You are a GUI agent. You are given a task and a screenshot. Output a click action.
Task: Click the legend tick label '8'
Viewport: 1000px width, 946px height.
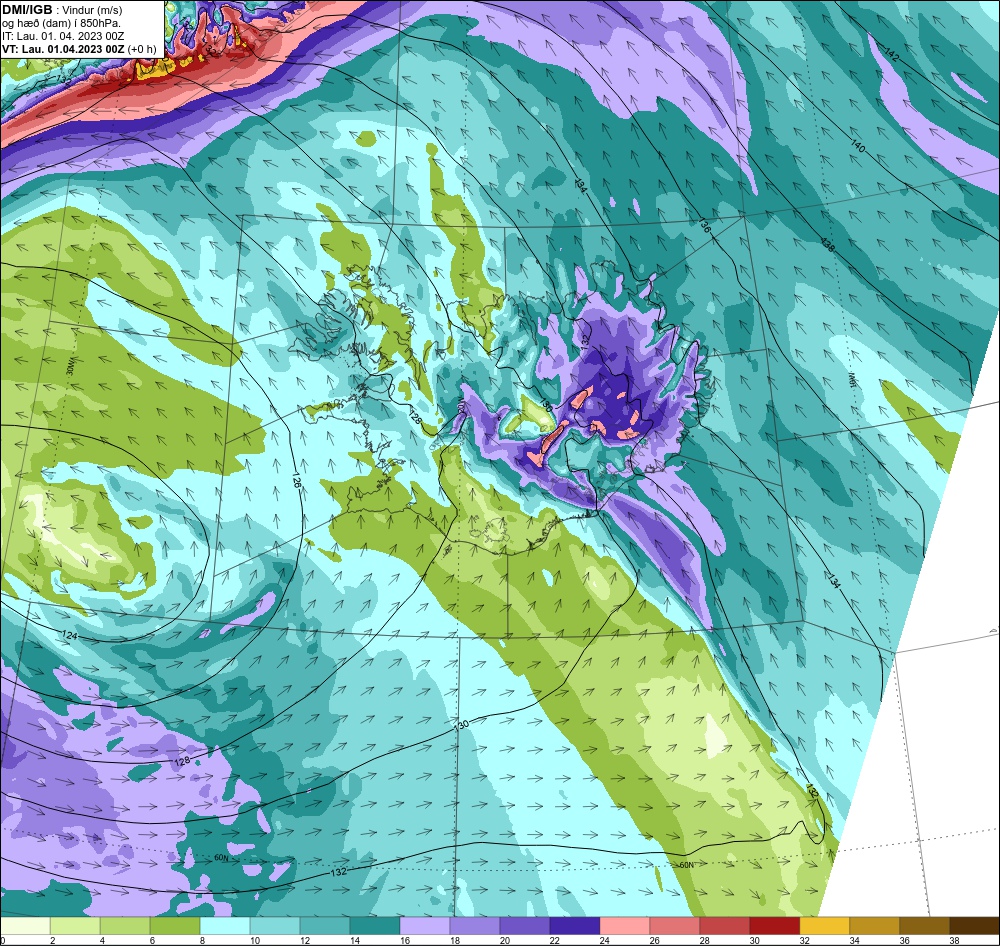202,940
